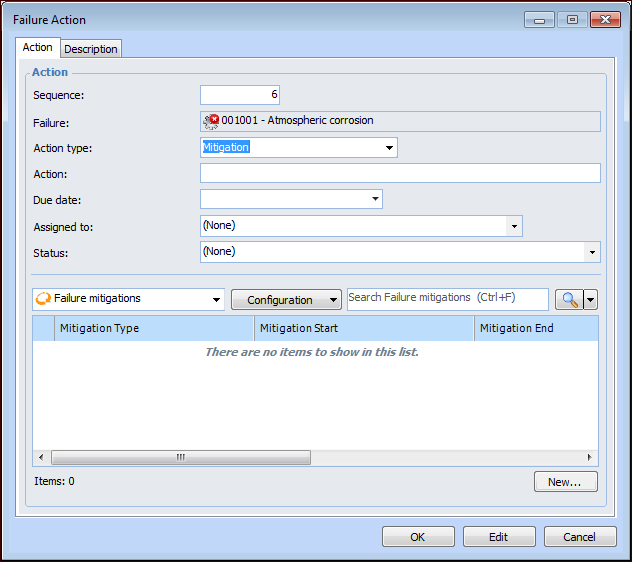This screenshot has height=562, width=632.
Task: Click the Failure field showing Atmospheric corrosion
Action: tap(400, 121)
